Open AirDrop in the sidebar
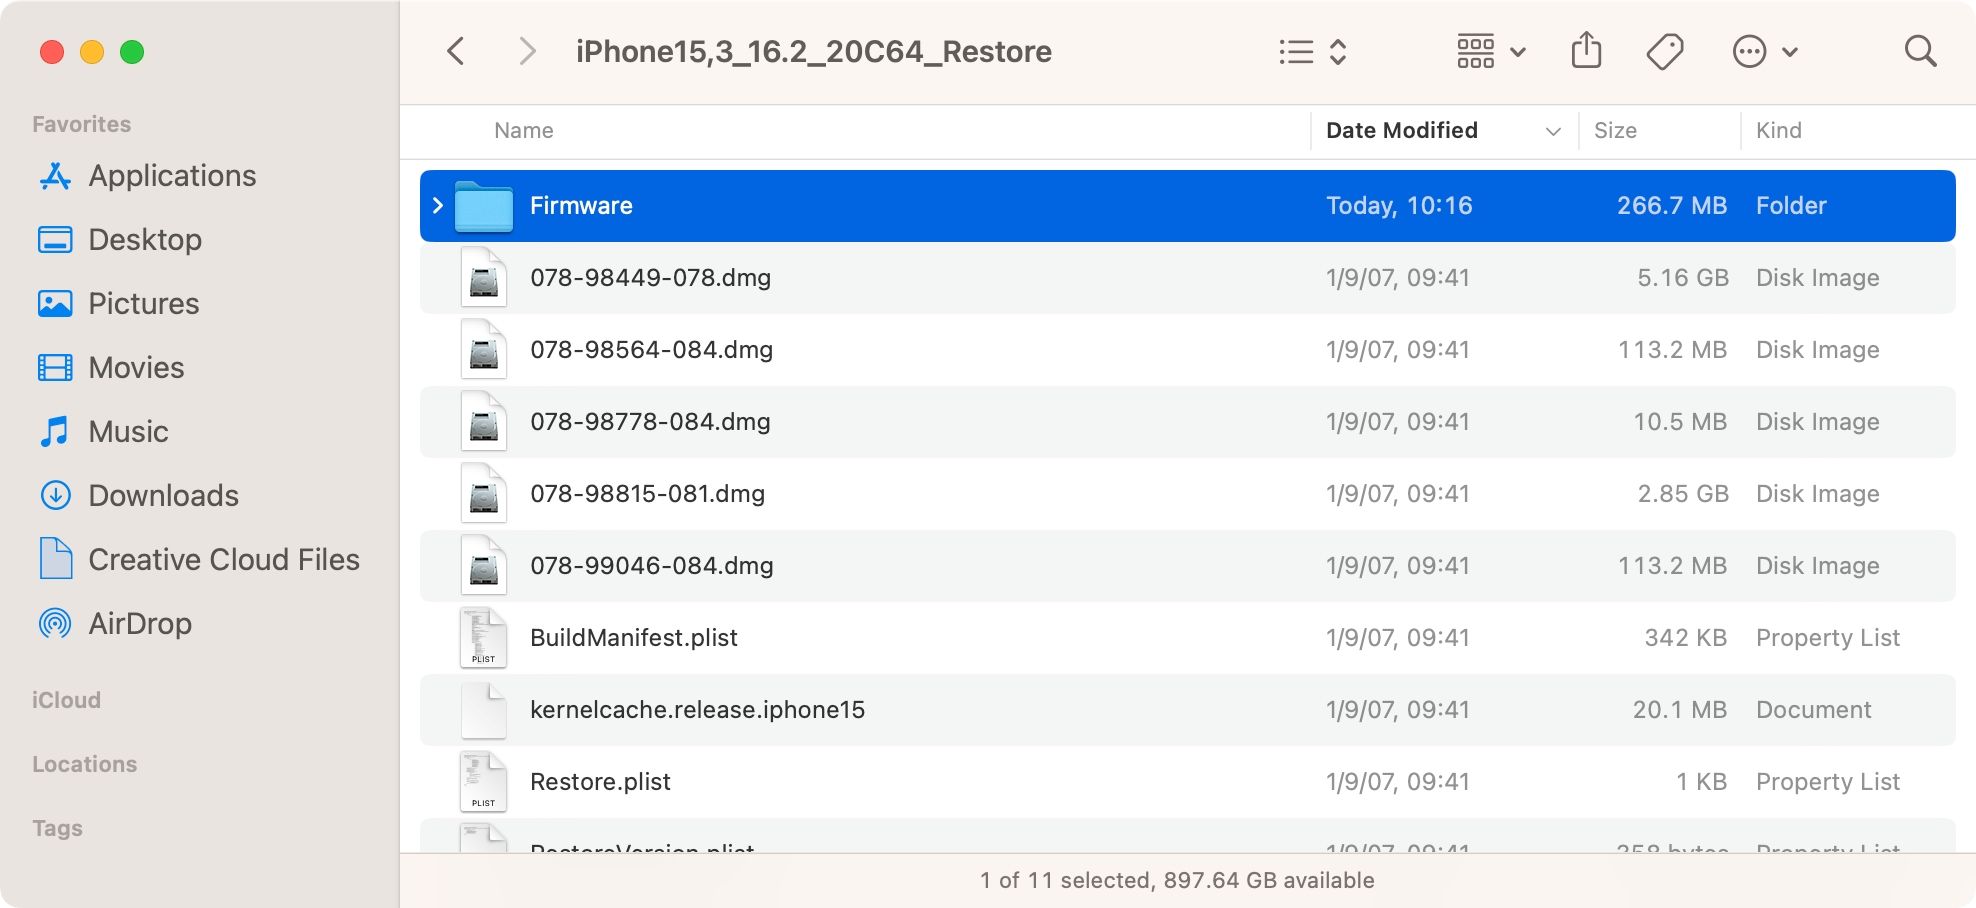 (x=139, y=624)
